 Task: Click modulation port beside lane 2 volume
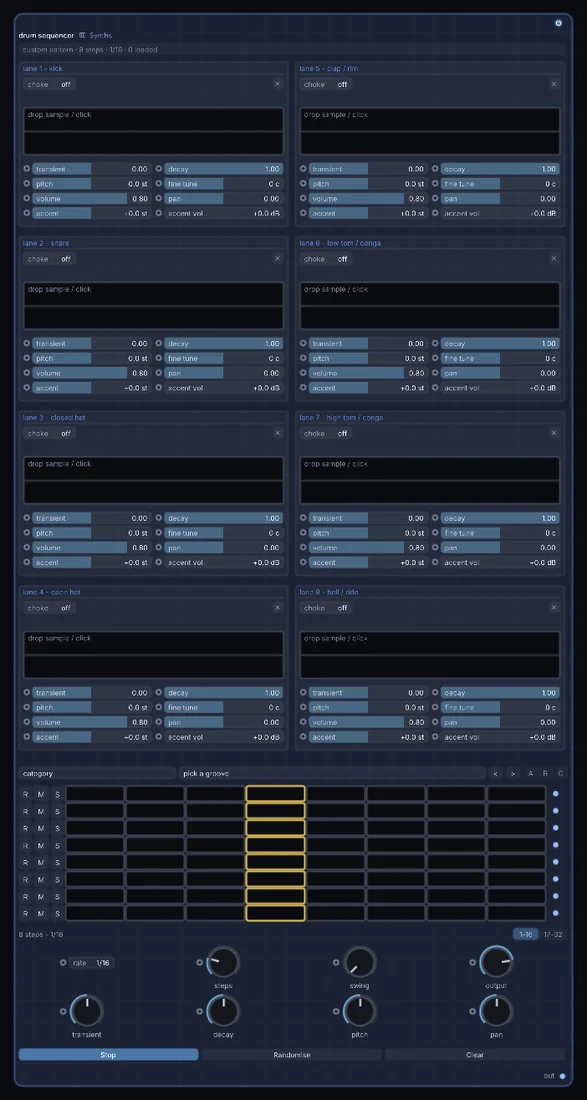27,373
